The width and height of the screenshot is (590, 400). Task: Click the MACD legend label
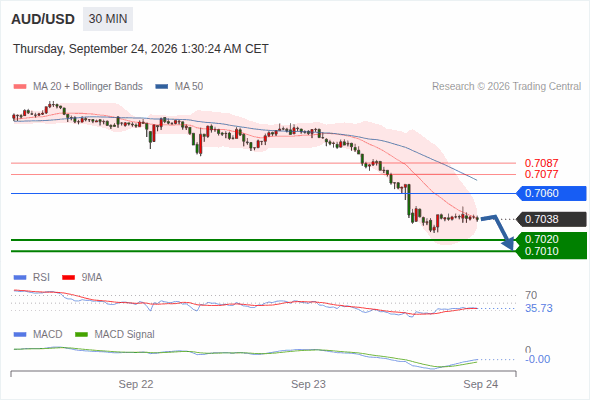(x=47, y=335)
